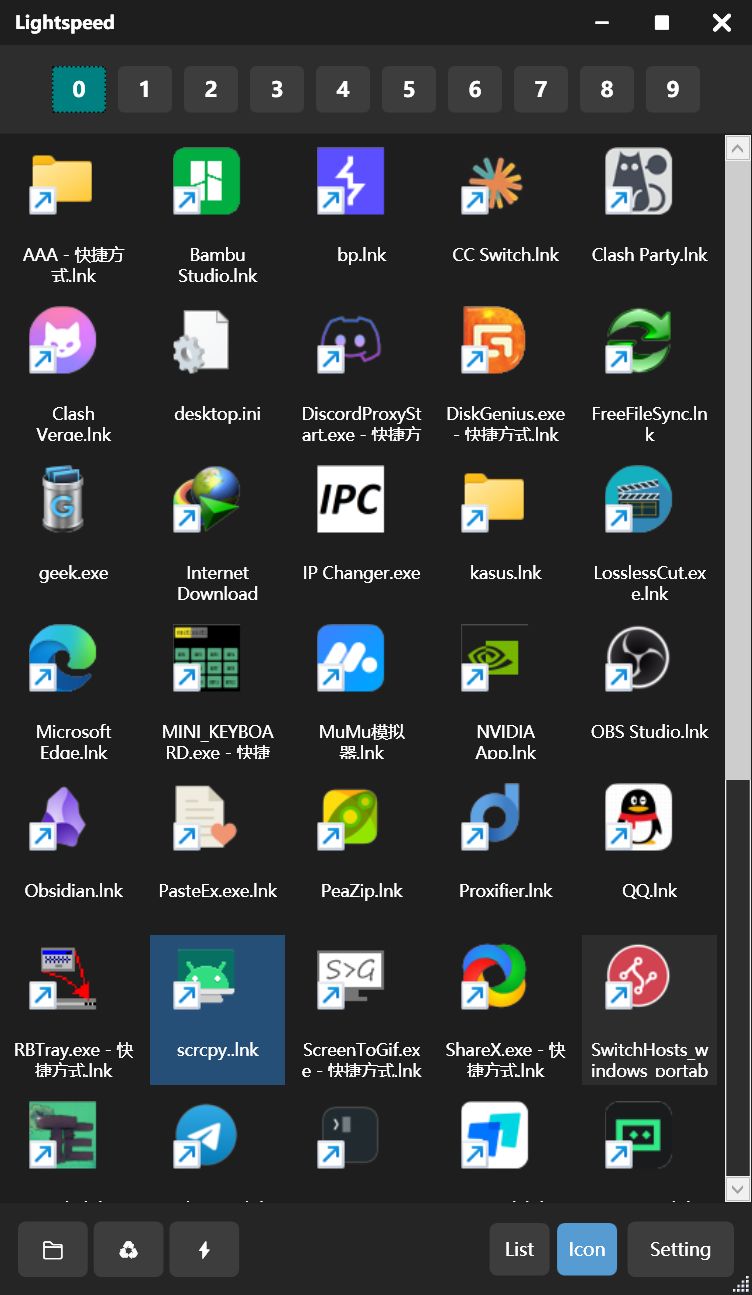
Task: Launch LosslessCut shortcut icon
Action: (x=638, y=500)
